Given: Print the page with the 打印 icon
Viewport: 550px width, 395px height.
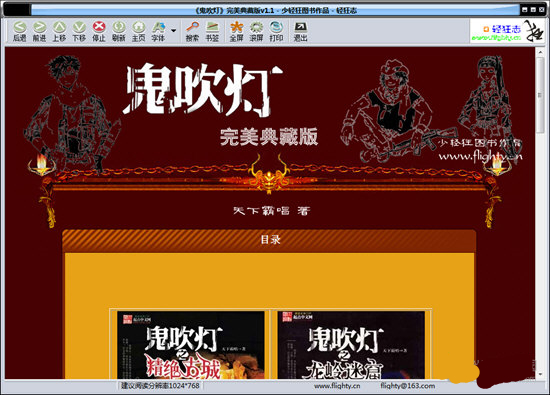Looking at the screenshot, I should [276, 31].
